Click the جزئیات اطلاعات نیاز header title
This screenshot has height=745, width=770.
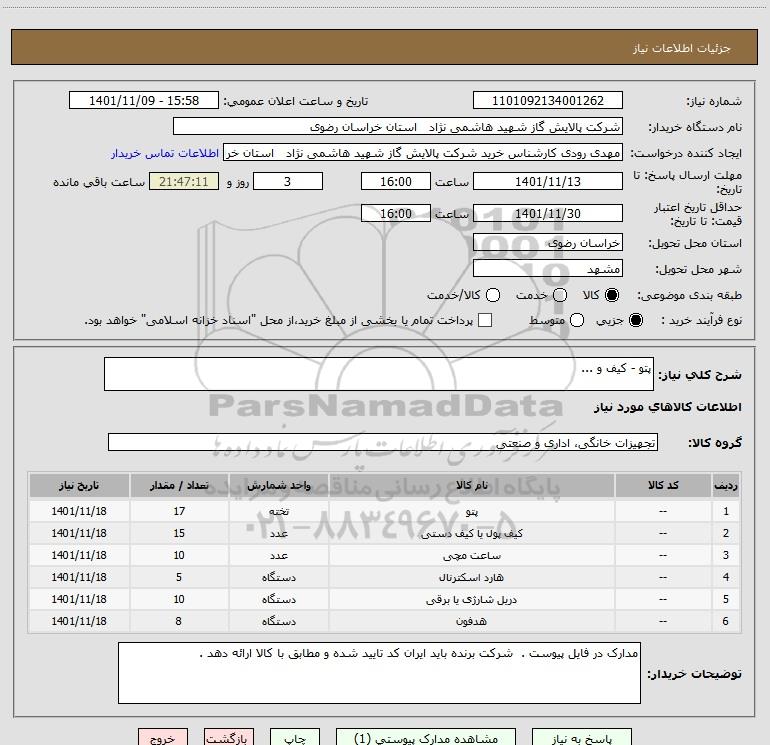[x=682, y=48]
